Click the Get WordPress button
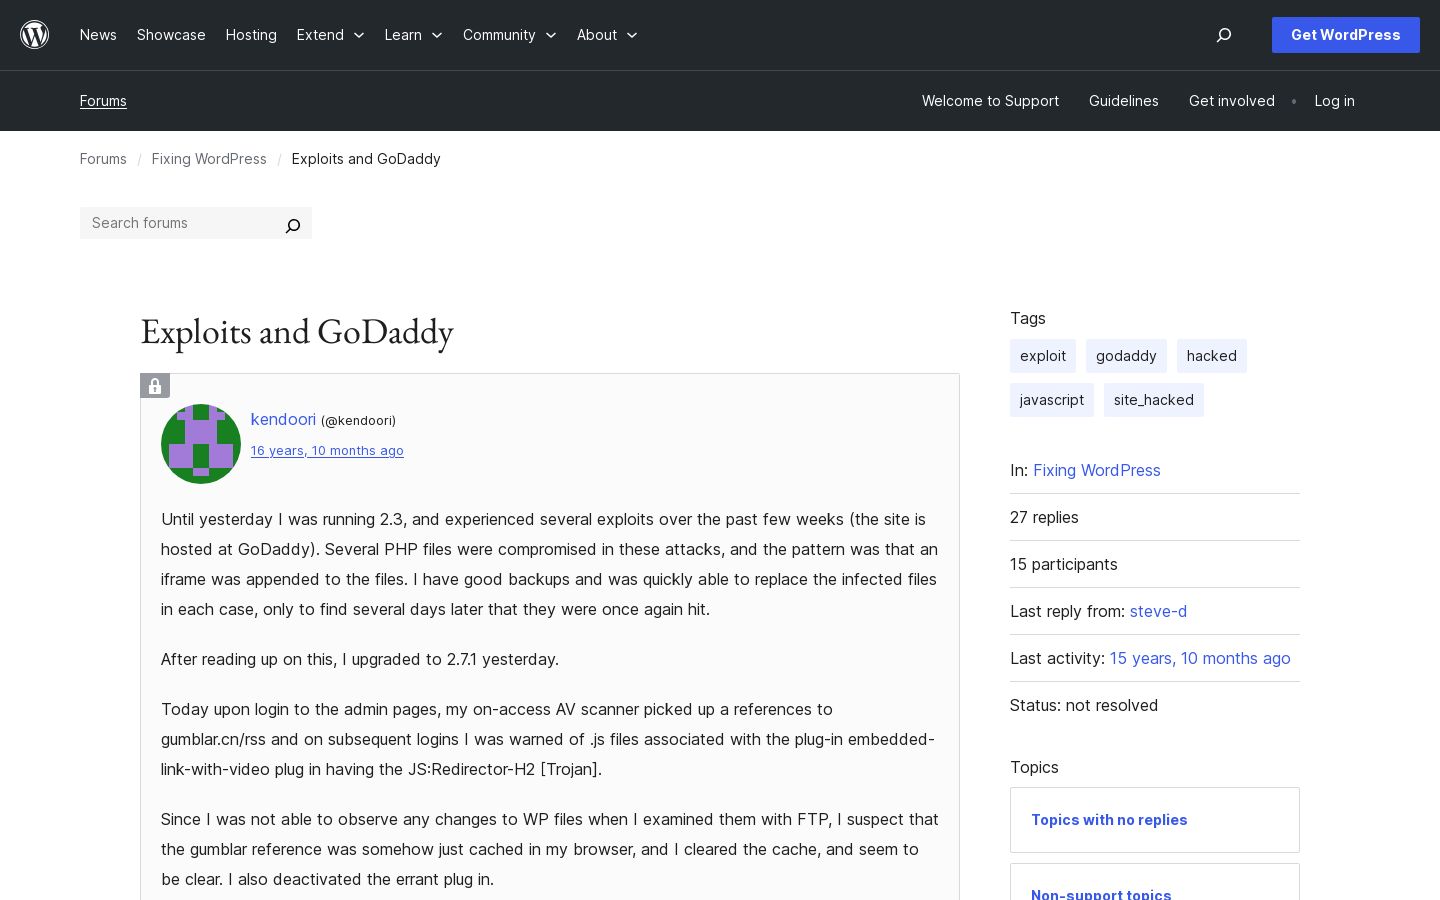Screen dimensions: 1440x900 pos(1346,35)
